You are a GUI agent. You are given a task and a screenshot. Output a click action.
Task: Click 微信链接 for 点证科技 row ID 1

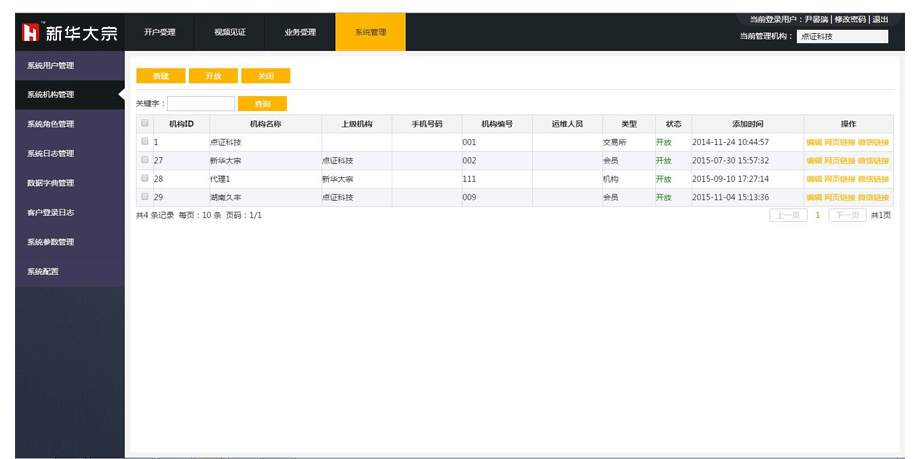tap(874, 142)
